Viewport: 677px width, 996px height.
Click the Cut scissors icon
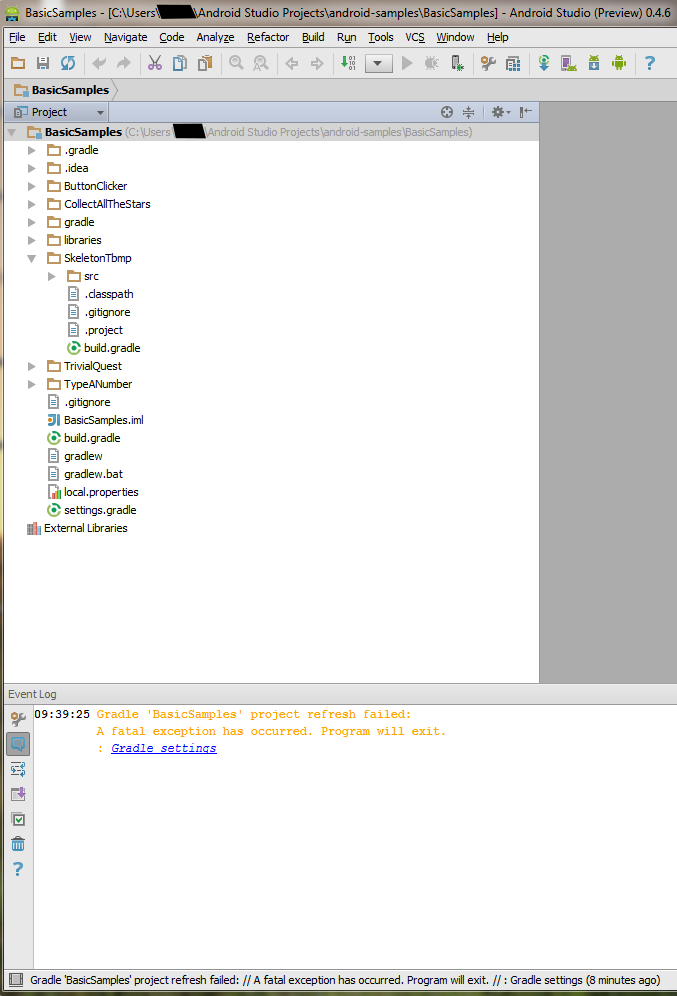click(155, 63)
